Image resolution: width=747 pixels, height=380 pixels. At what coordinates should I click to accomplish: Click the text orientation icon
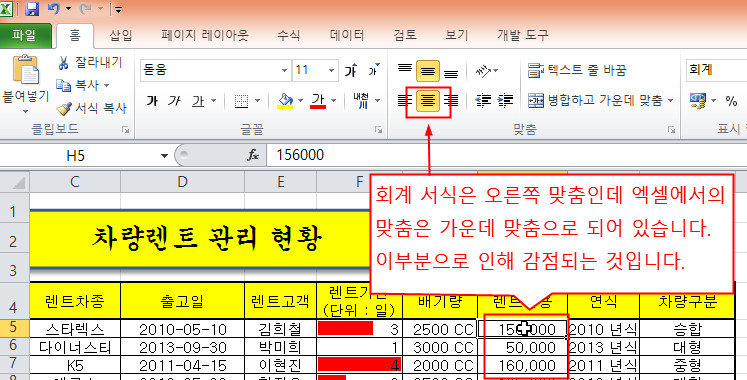coord(484,71)
